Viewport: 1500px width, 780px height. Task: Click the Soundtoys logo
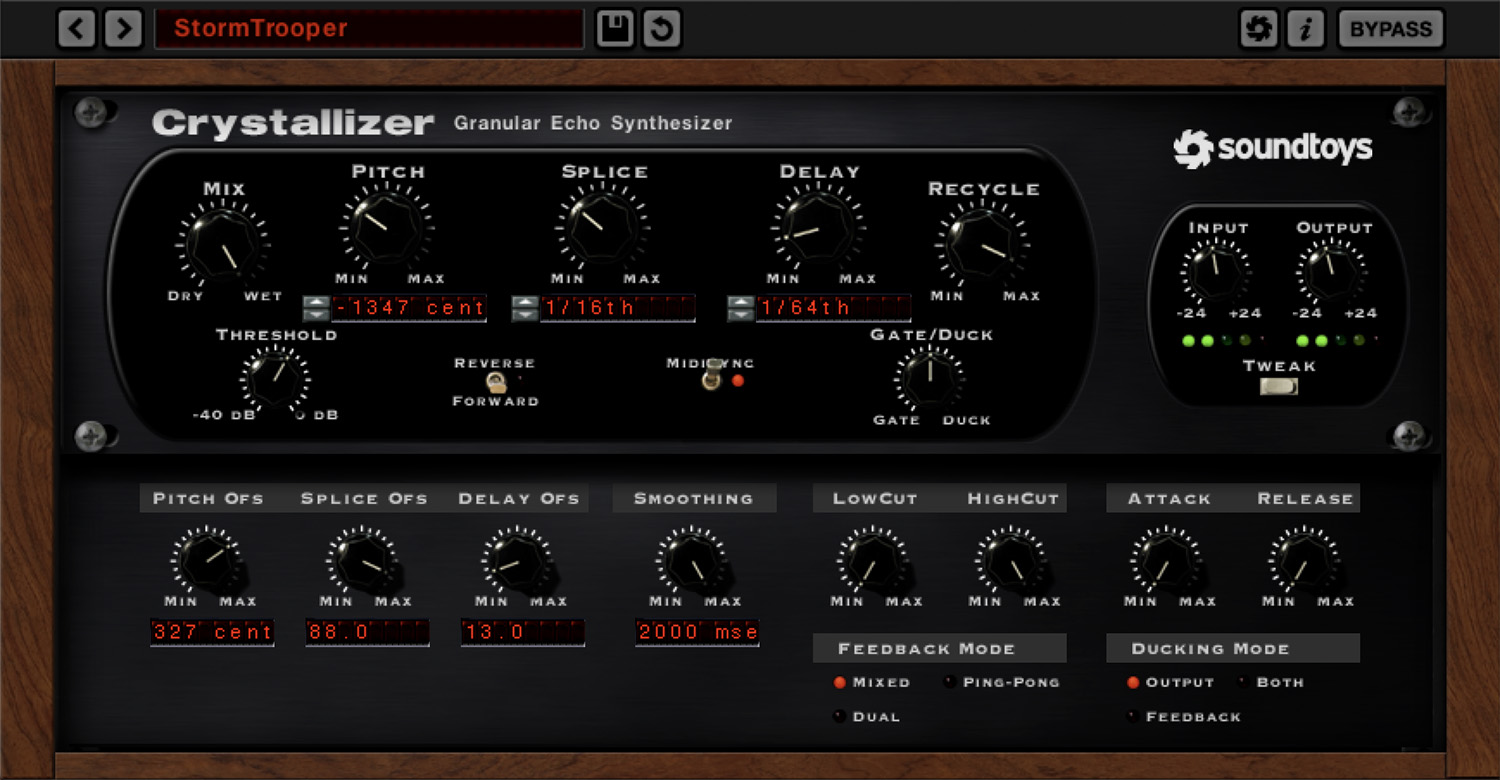pos(1273,149)
